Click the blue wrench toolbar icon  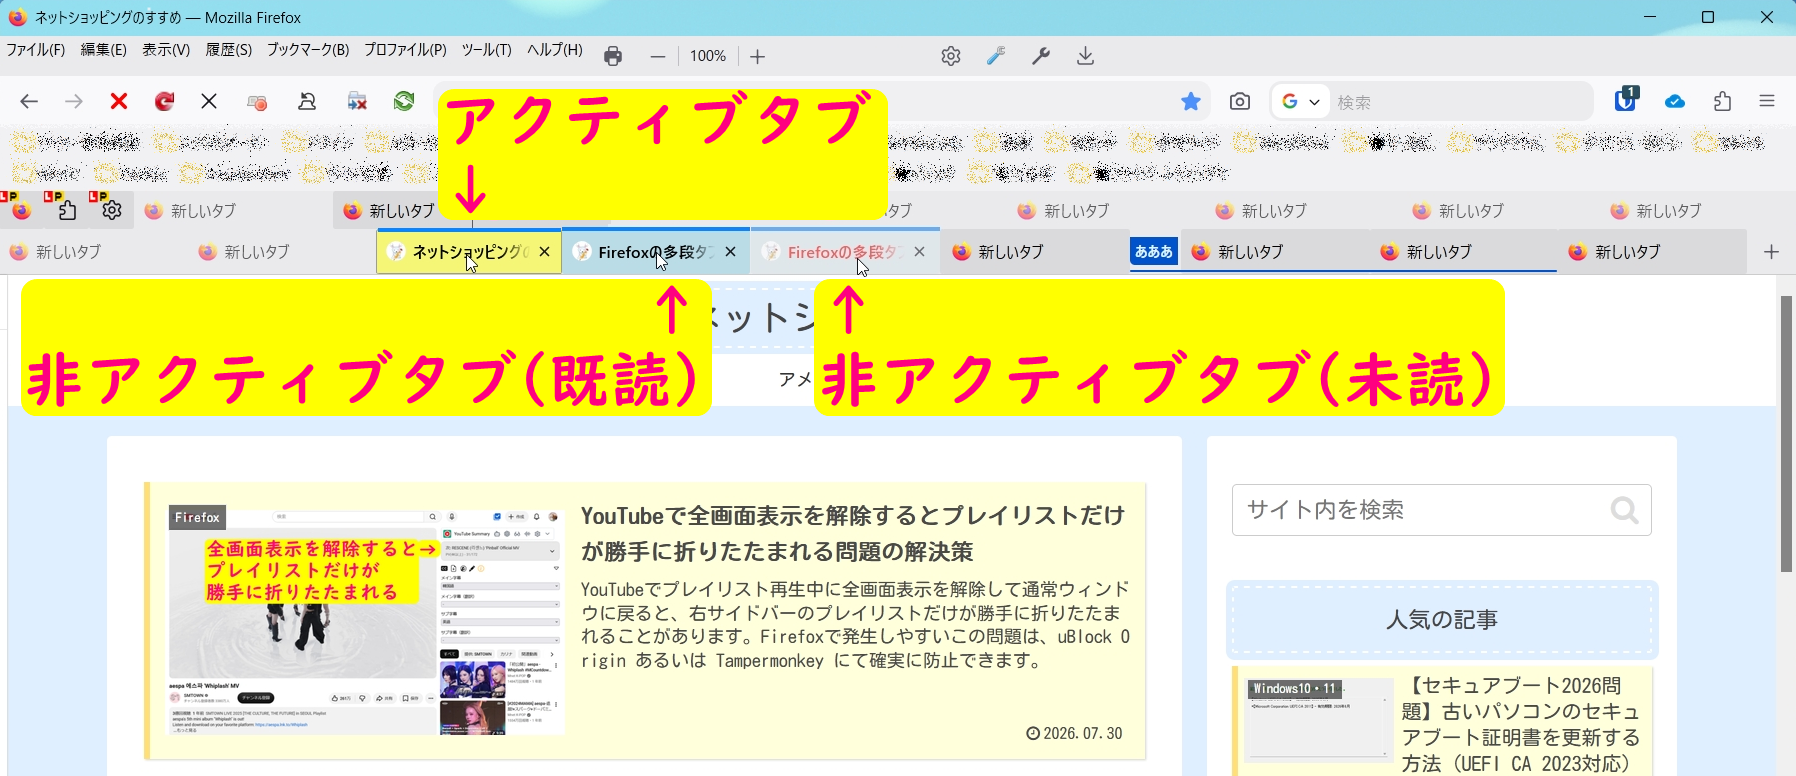point(995,56)
